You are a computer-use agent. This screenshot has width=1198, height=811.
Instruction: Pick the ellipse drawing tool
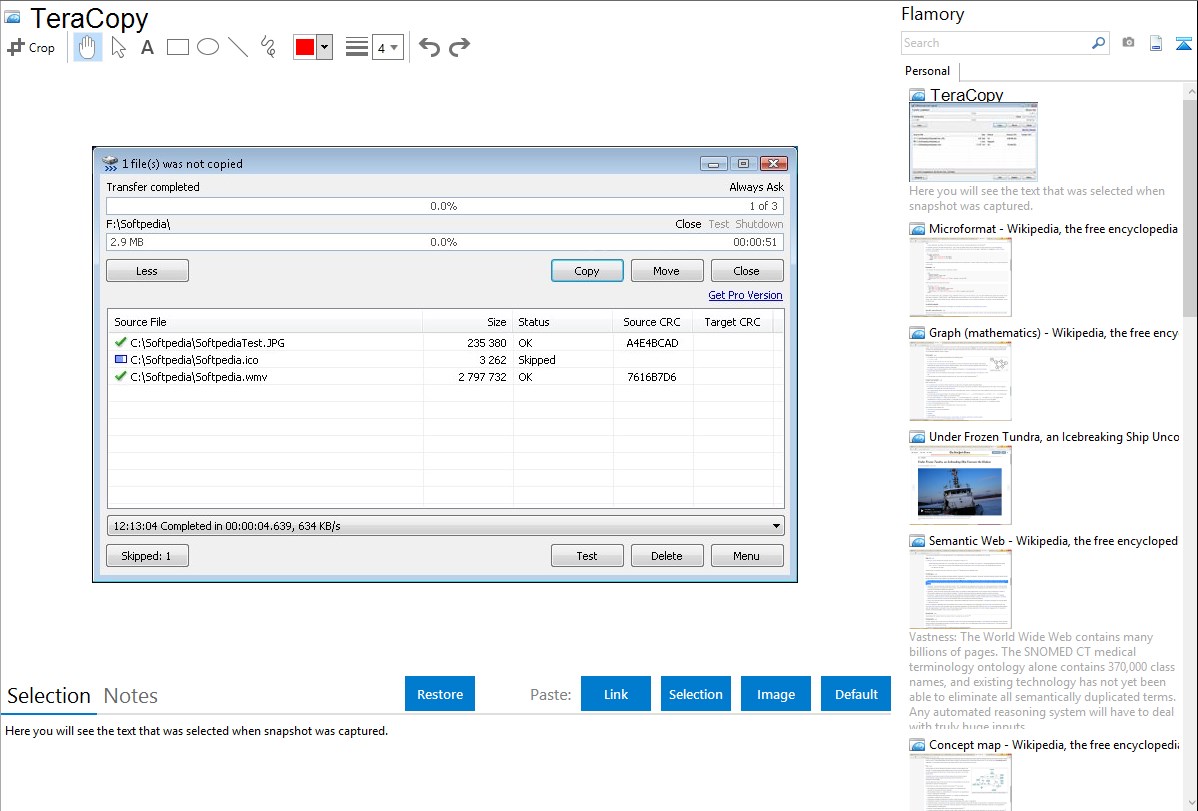(208, 47)
